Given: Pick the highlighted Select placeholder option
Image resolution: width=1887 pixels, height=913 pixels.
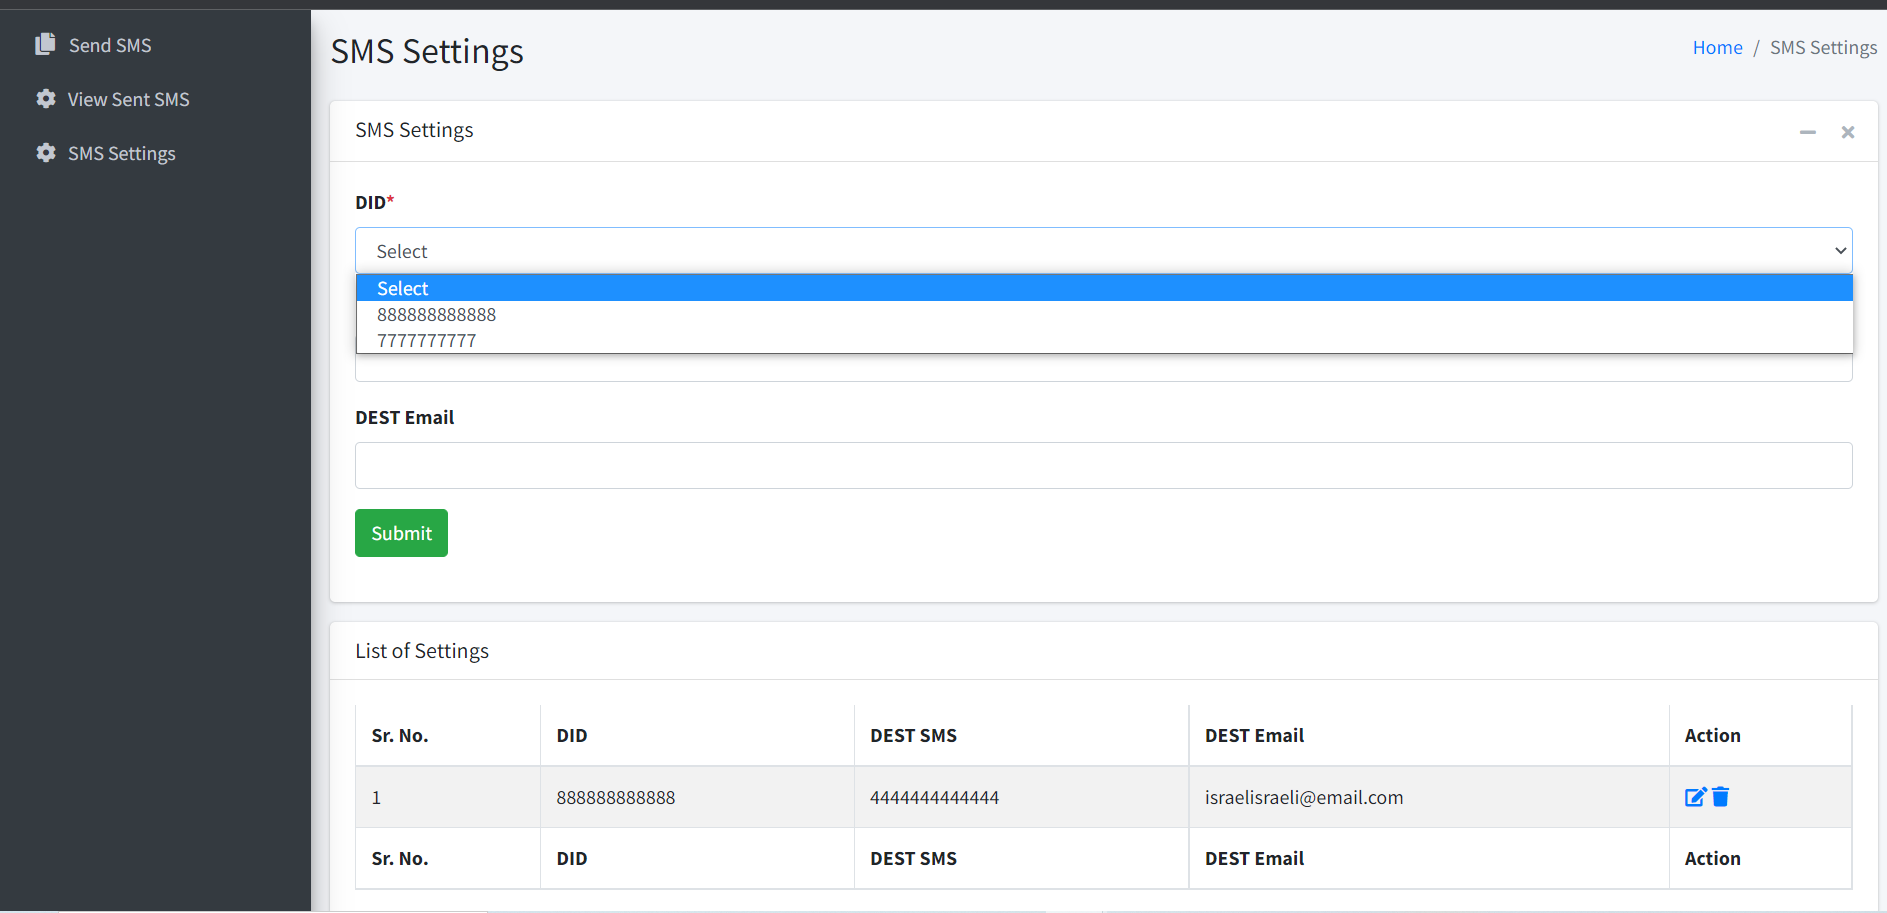Looking at the screenshot, I should coord(1104,288).
